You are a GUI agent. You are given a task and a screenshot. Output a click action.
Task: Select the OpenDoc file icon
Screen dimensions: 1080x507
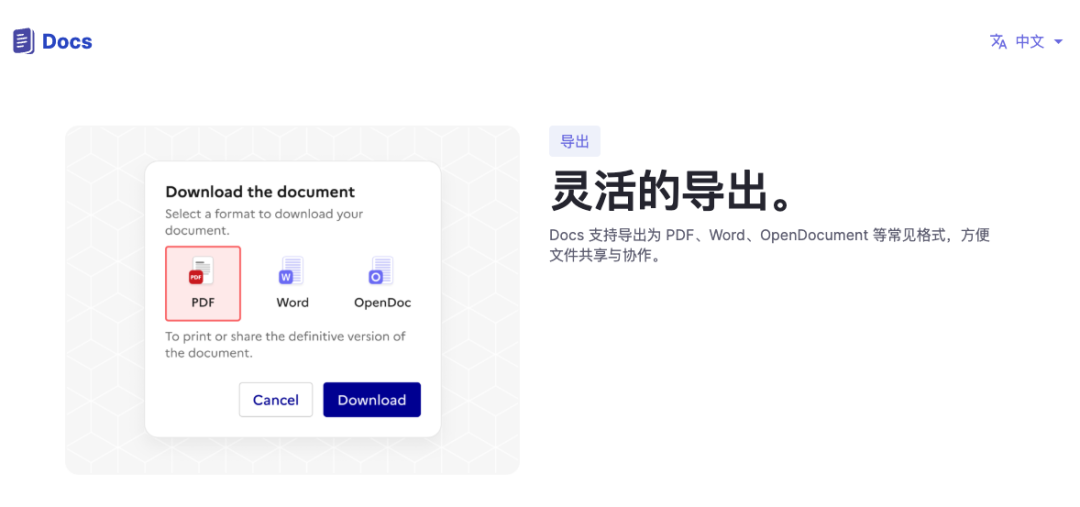[382, 271]
